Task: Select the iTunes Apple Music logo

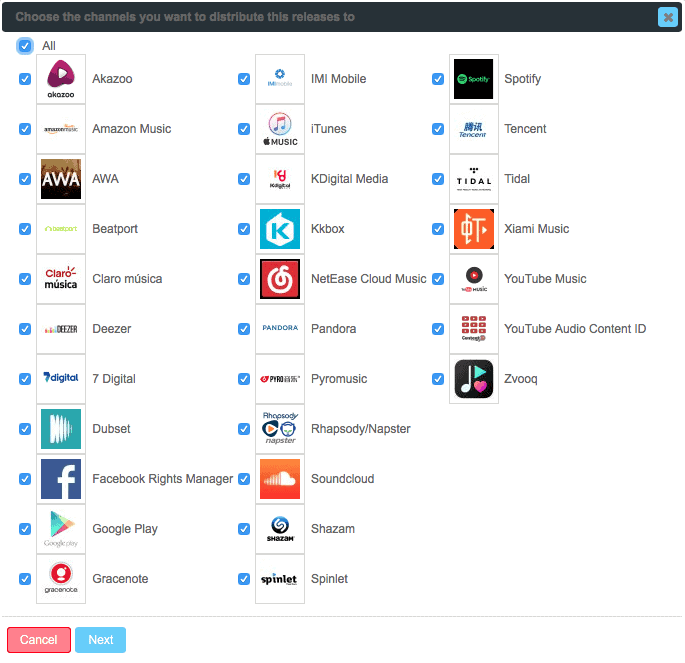Action: [280, 129]
